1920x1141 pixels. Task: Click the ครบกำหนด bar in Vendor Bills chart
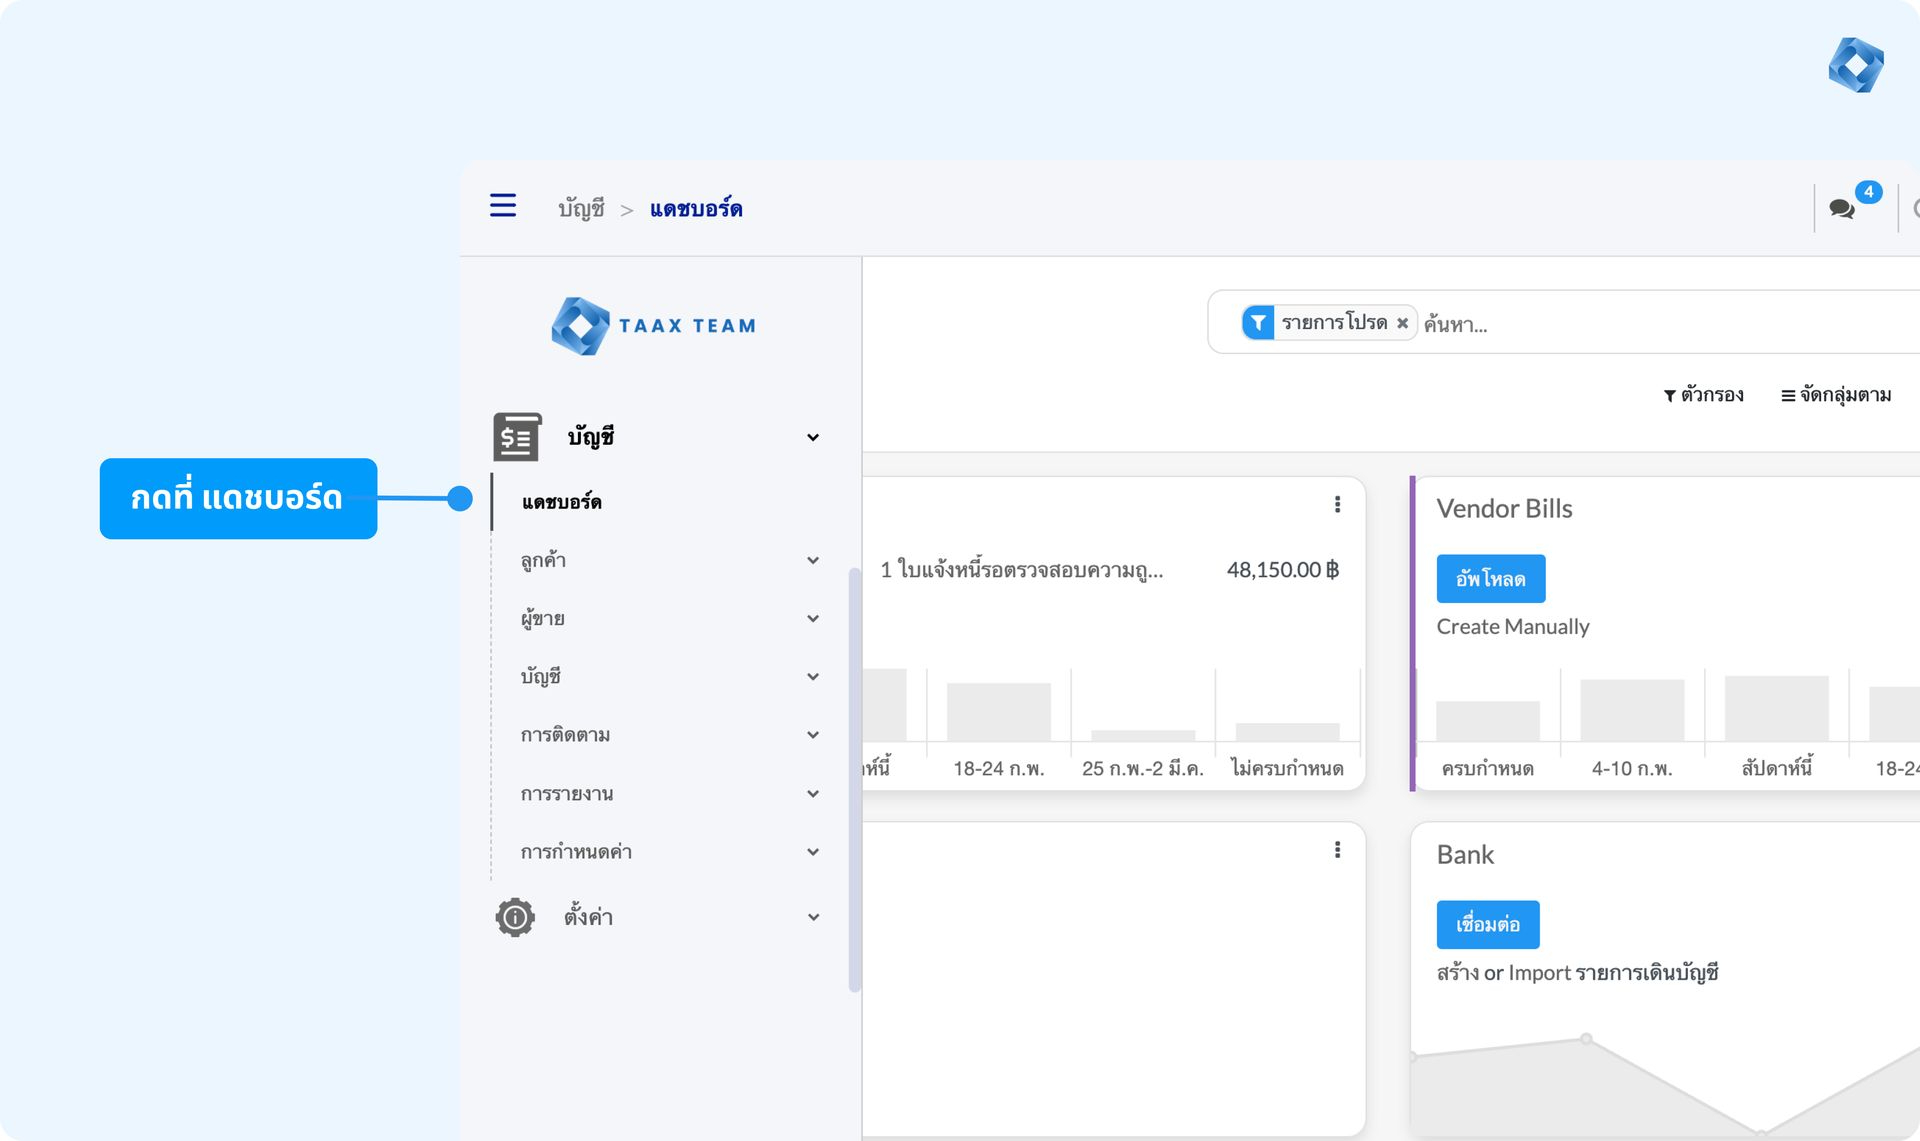(x=1488, y=721)
